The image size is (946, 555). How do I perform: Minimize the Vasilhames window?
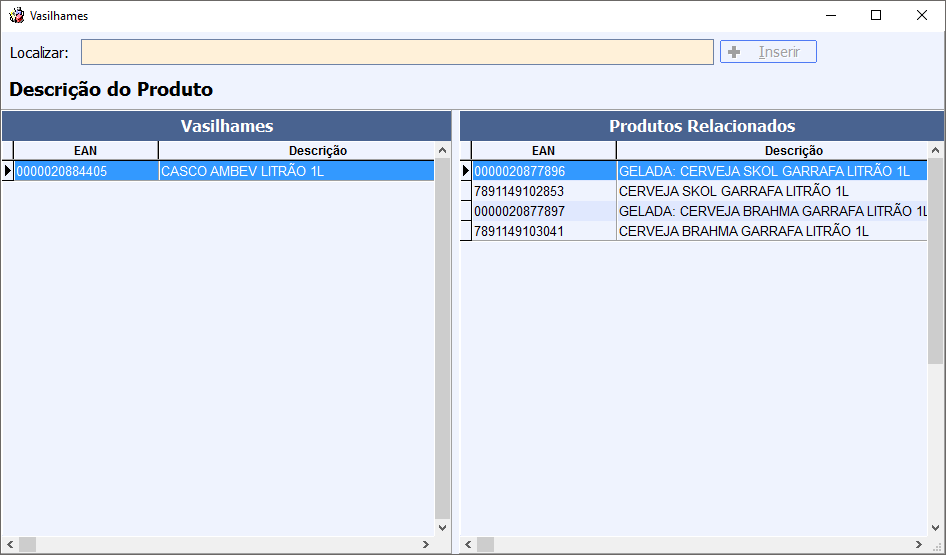(831, 16)
